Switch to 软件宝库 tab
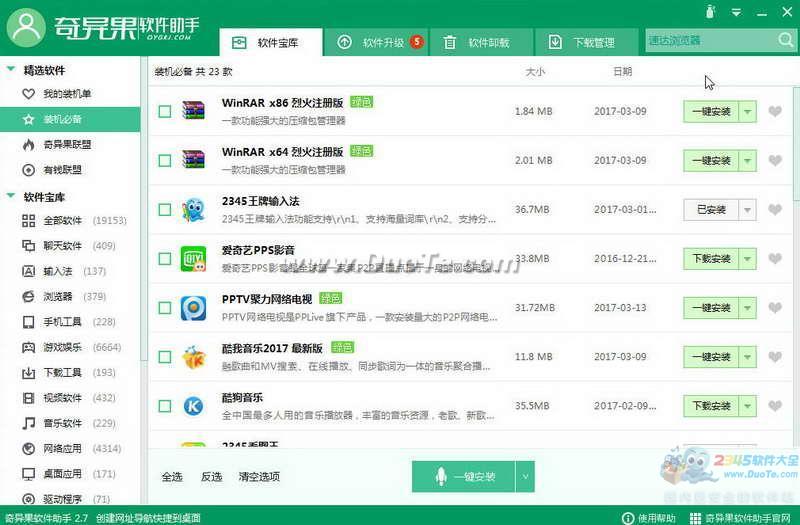800x525 pixels. click(271, 42)
